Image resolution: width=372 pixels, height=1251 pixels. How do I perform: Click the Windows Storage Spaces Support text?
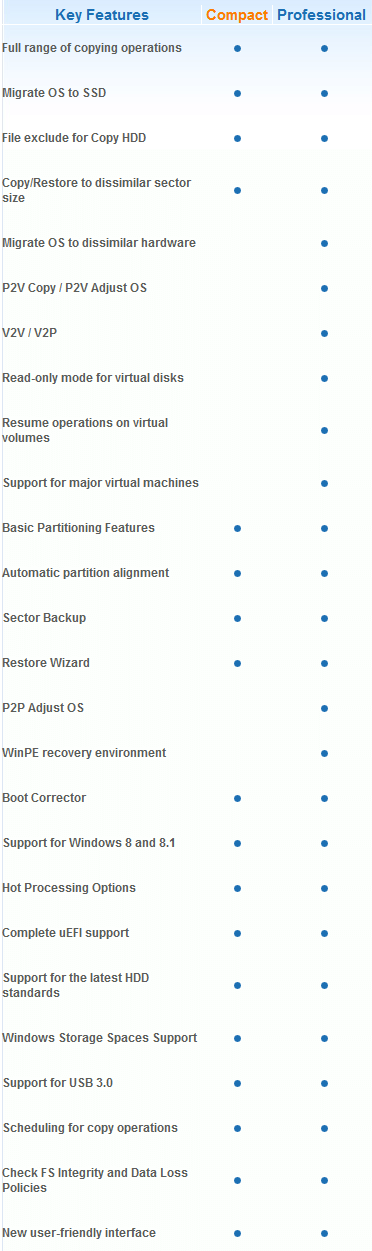pos(100,1038)
